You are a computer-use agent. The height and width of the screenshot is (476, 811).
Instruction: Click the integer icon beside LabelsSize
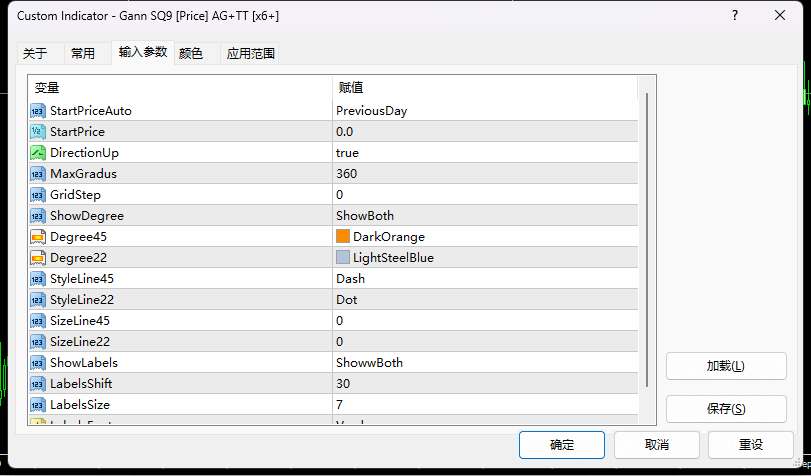(38, 405)
